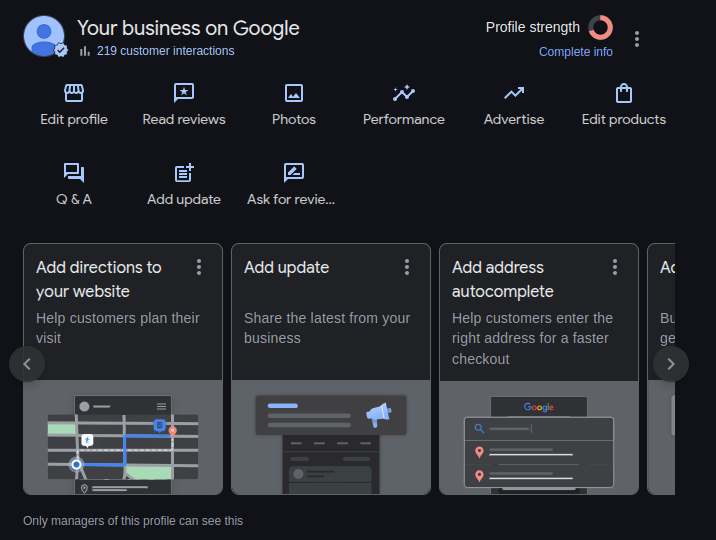This screenshot has width=716, height=540.
Task: Click the Advertise trend arrow icon
Action: click(x=514, y=94)
